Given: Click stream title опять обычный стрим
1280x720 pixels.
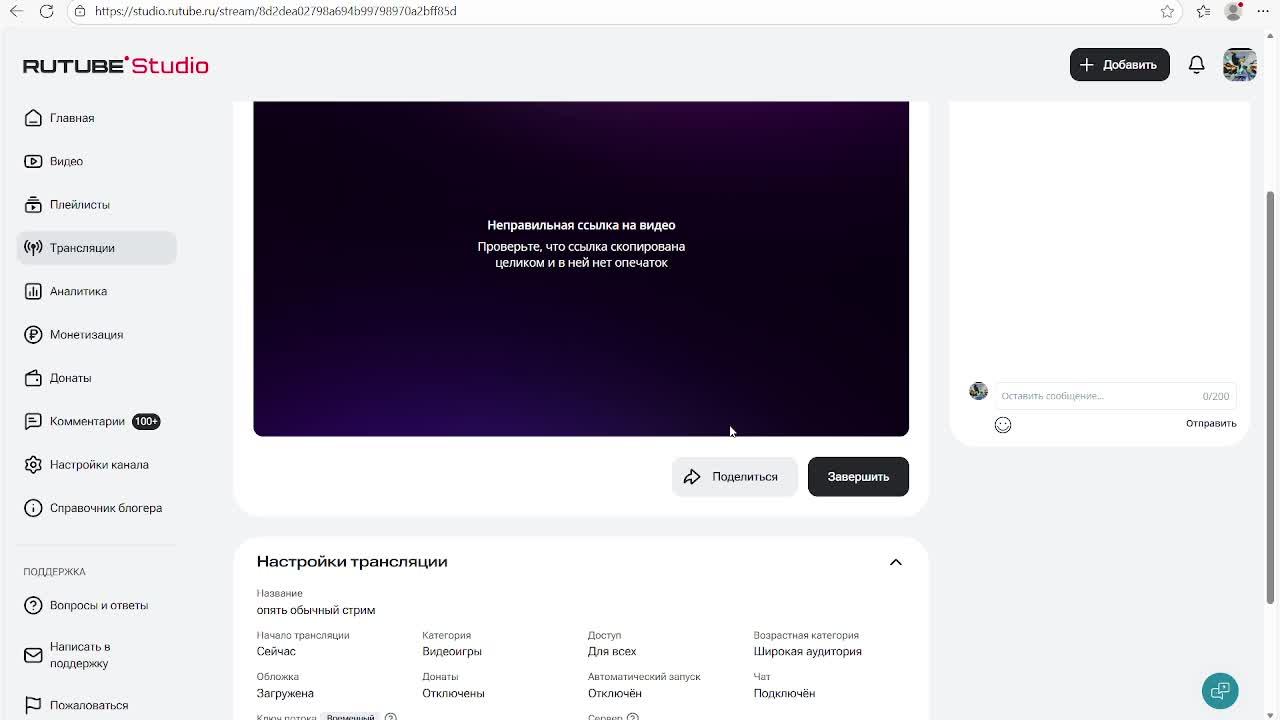Looking at the screenshot, I should tap(316, 610).
